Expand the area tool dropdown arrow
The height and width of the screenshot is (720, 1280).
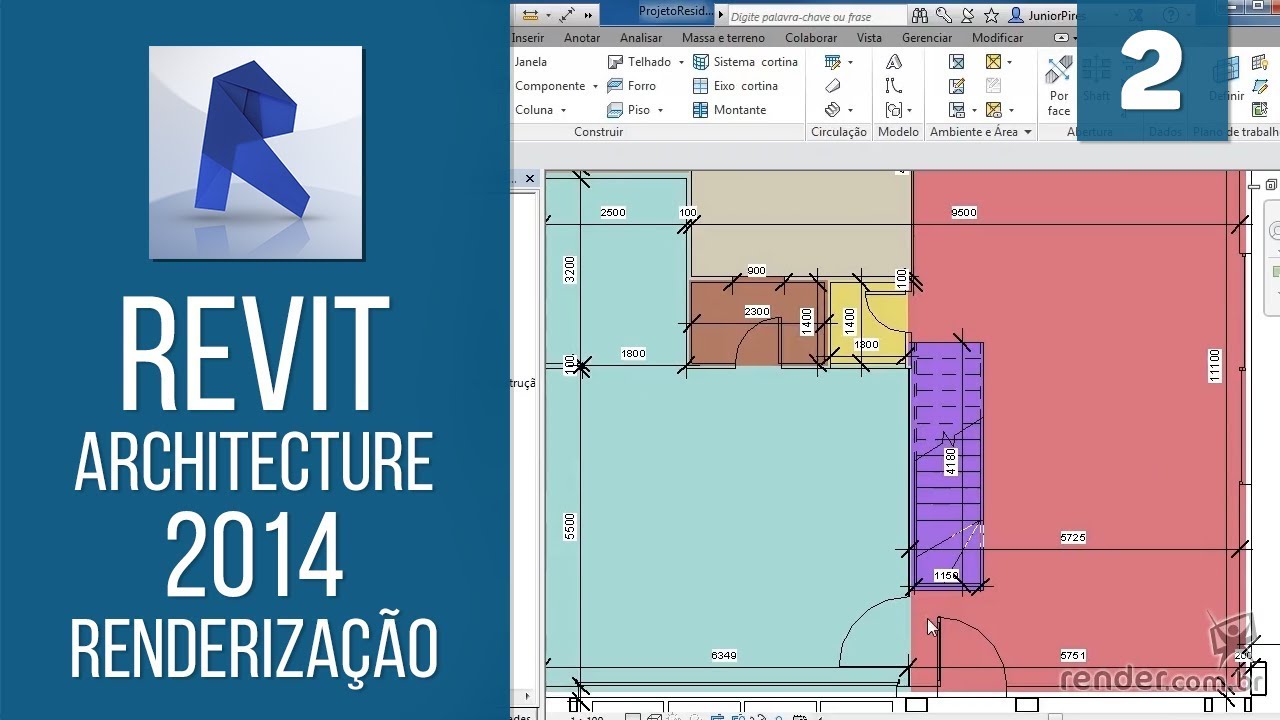click(x=1010, y=62)
